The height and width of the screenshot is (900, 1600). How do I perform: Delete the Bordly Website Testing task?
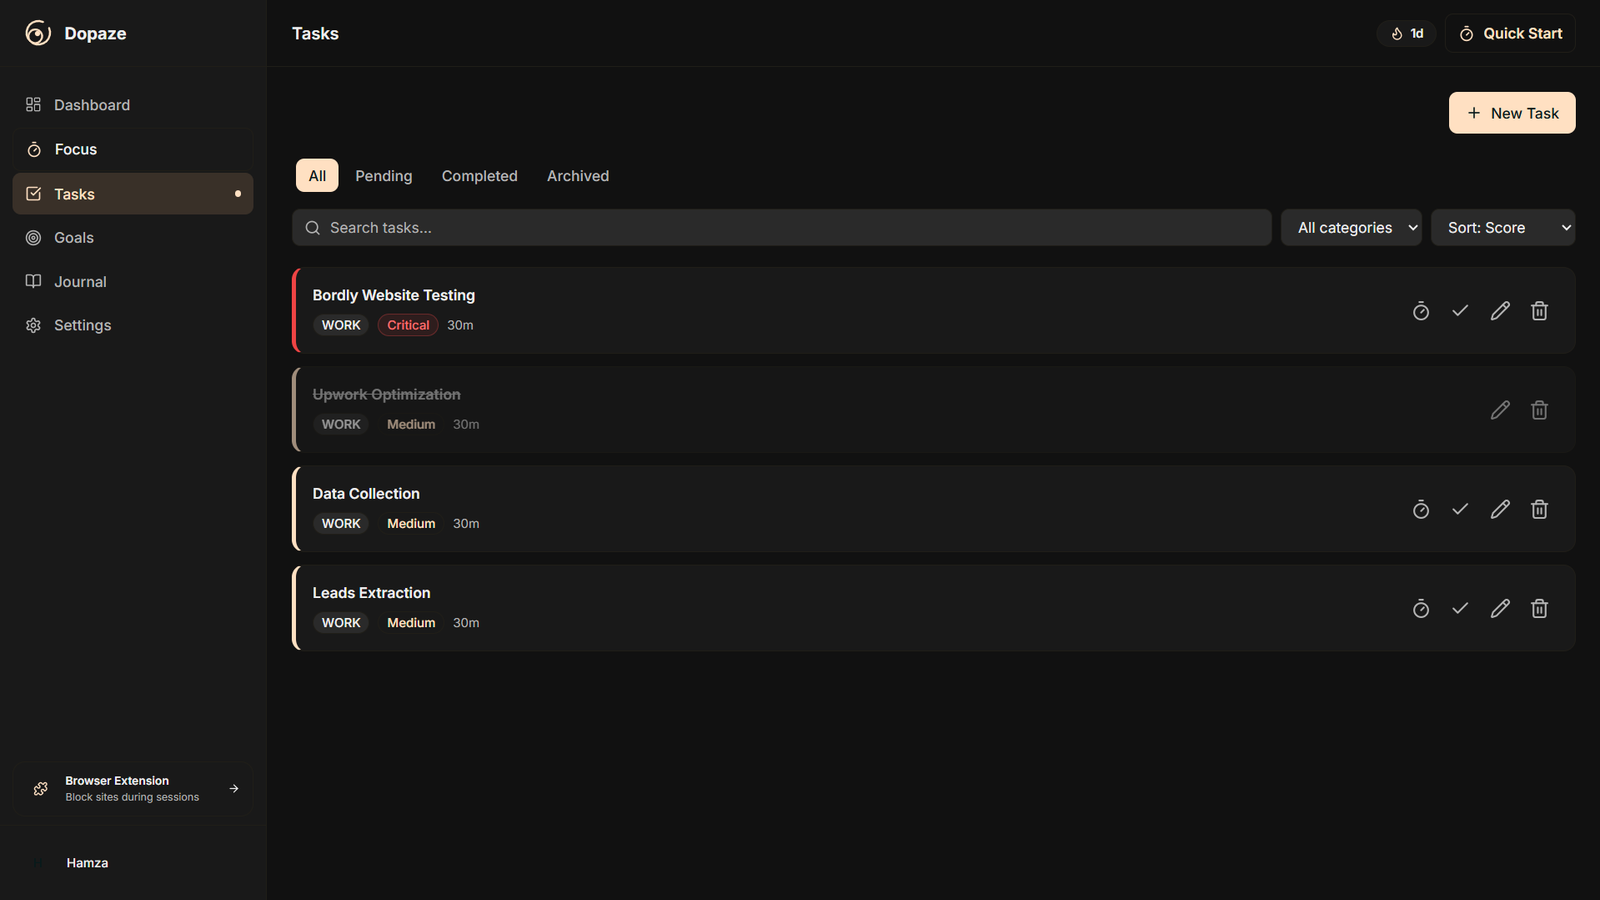tap(1539, 311)
